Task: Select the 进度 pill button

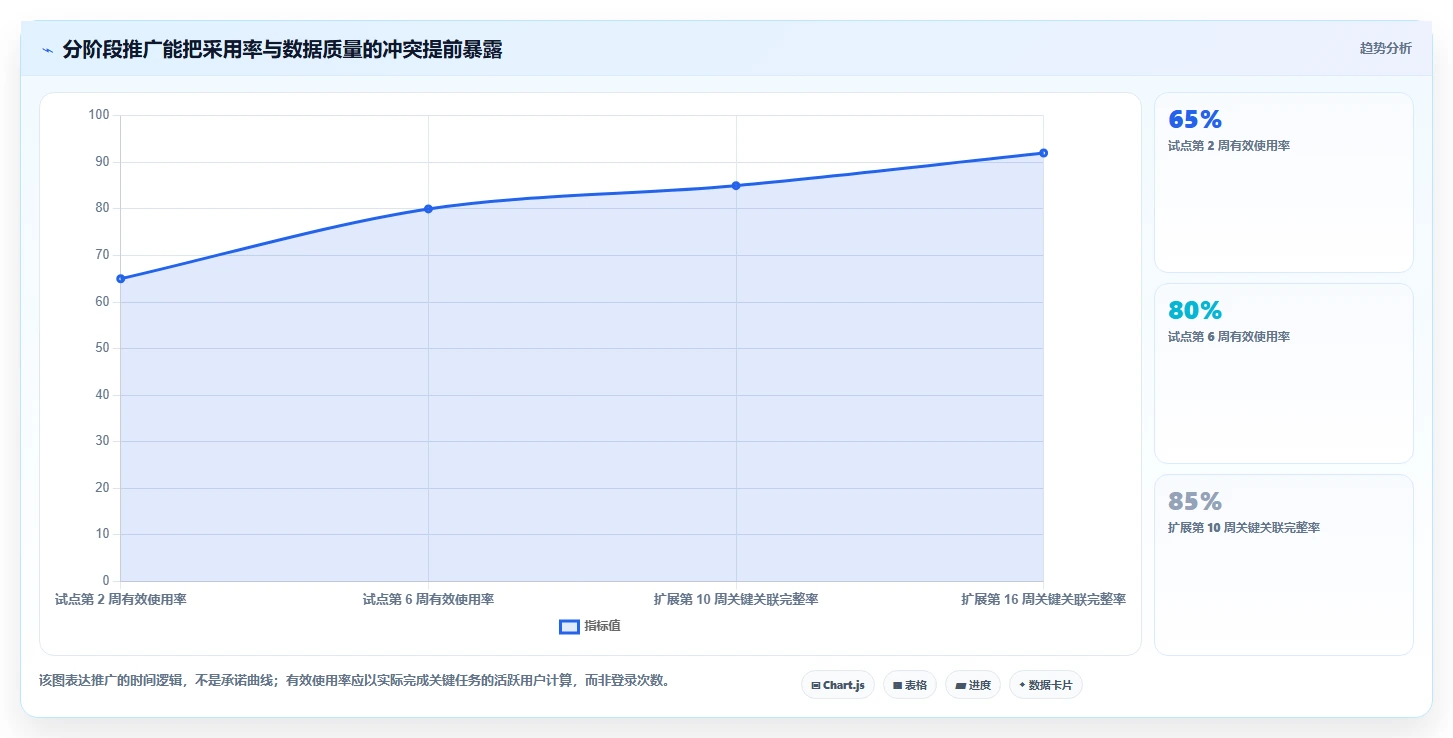Action: click(972, 685)
